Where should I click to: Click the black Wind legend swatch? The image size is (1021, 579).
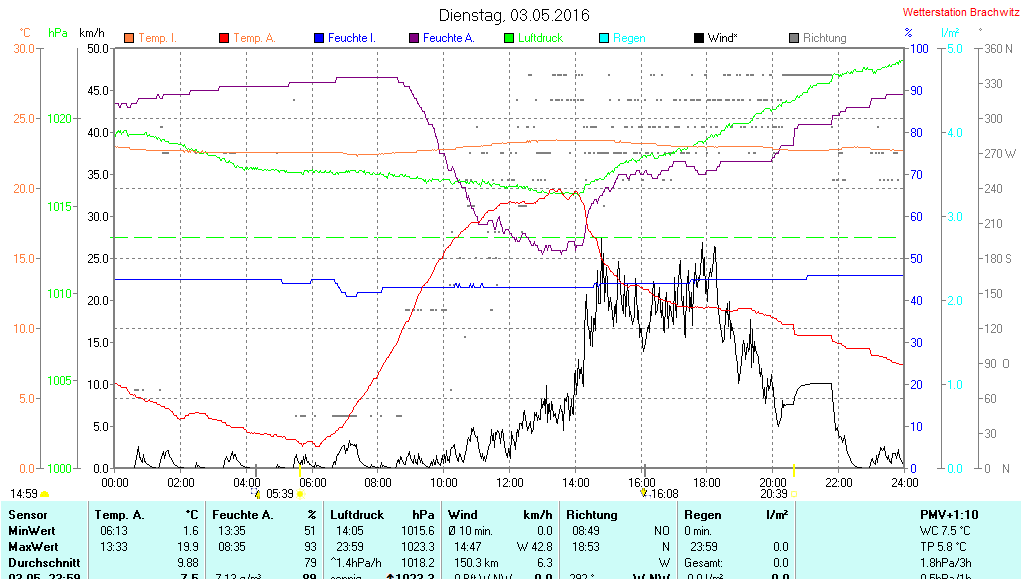tap(698, 39)
